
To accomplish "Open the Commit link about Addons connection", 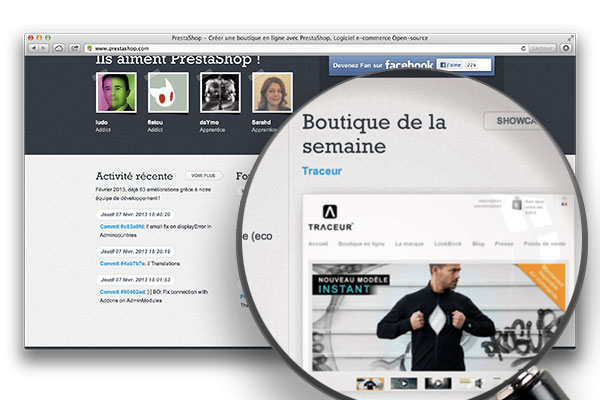I will pos(122,292).
